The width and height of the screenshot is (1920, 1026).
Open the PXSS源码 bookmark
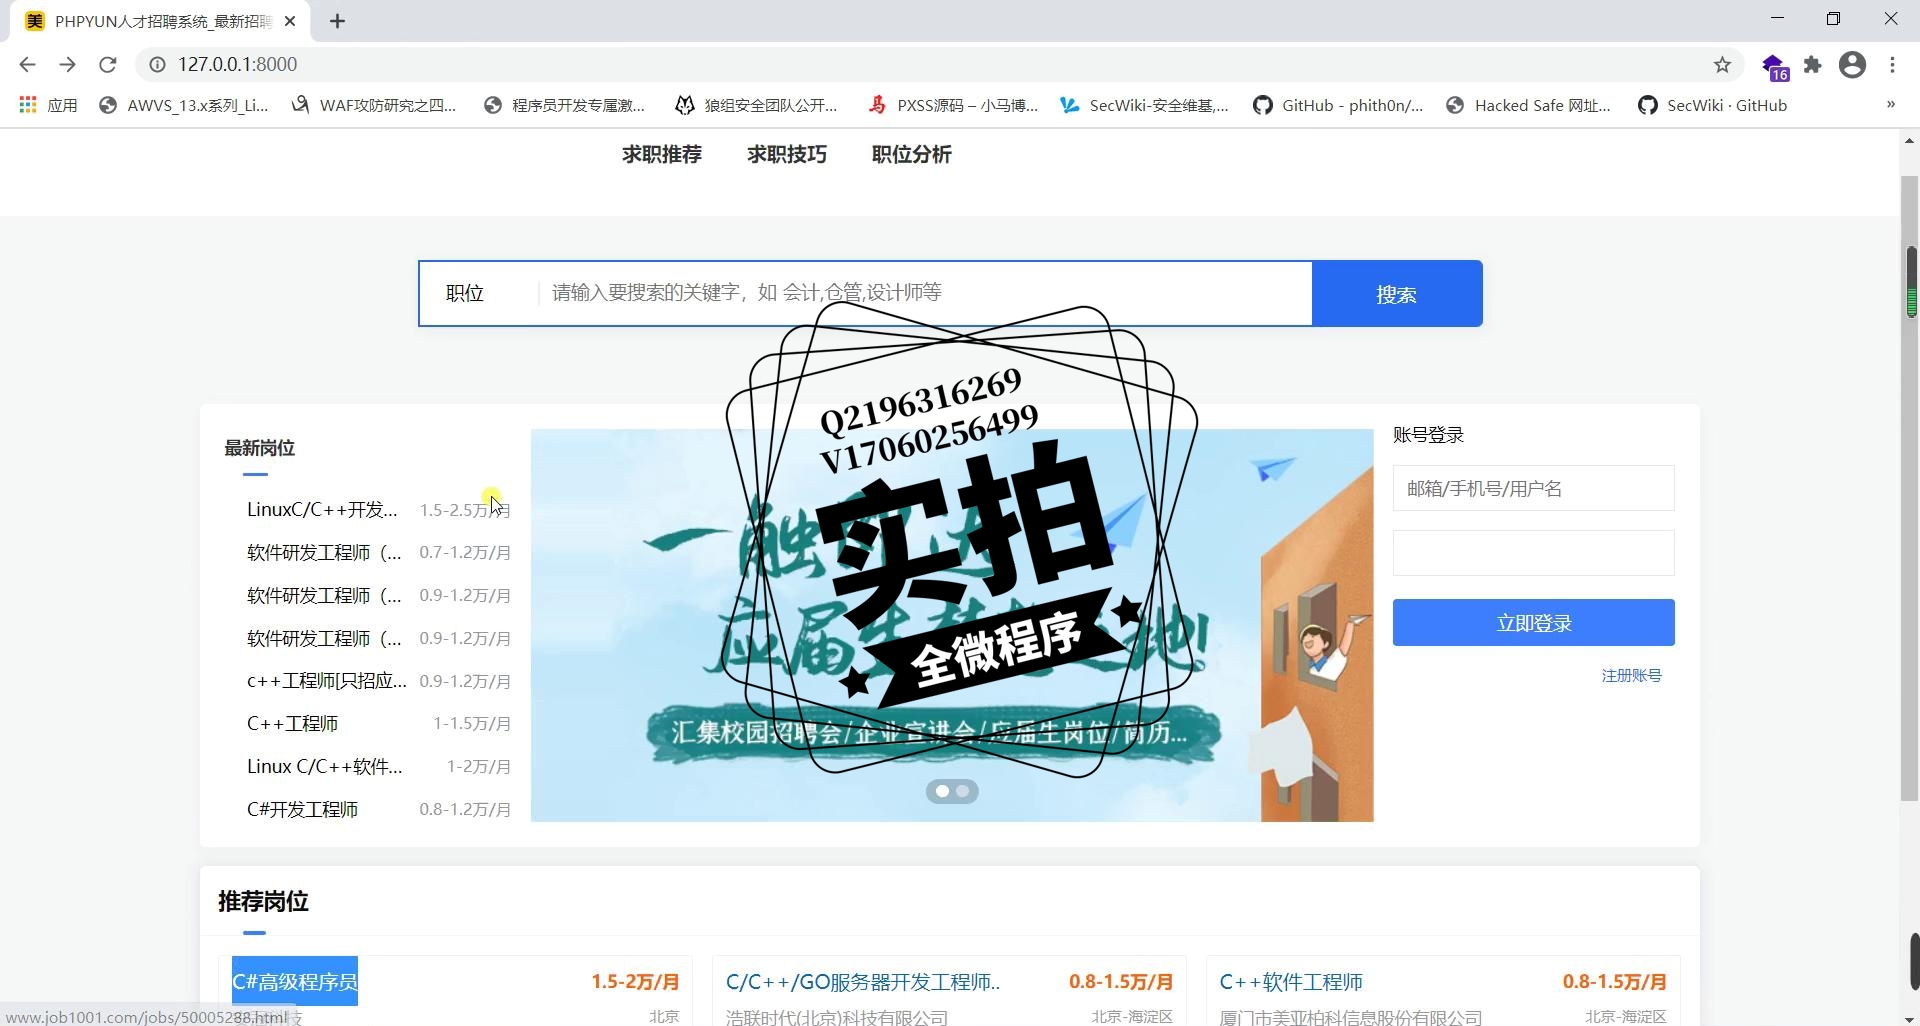point(953,105)
